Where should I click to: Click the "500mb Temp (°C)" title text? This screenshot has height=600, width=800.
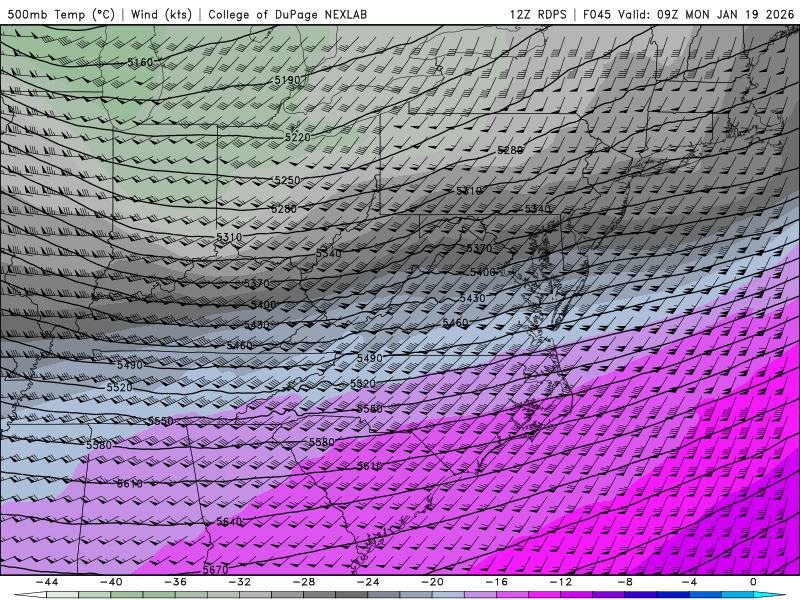[x=61, y=14]
